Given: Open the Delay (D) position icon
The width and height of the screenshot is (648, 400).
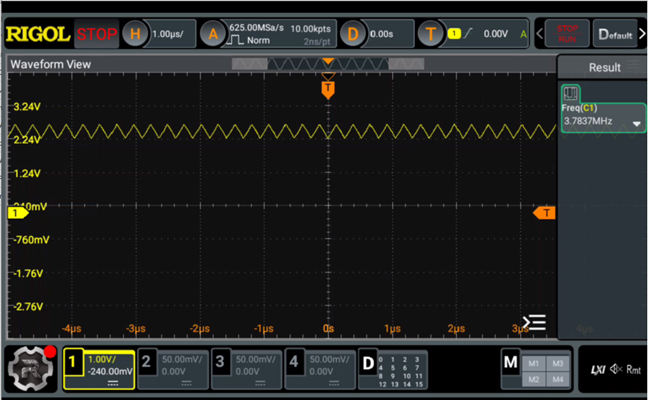Looking at the screenshot, I should click(353, 34).
